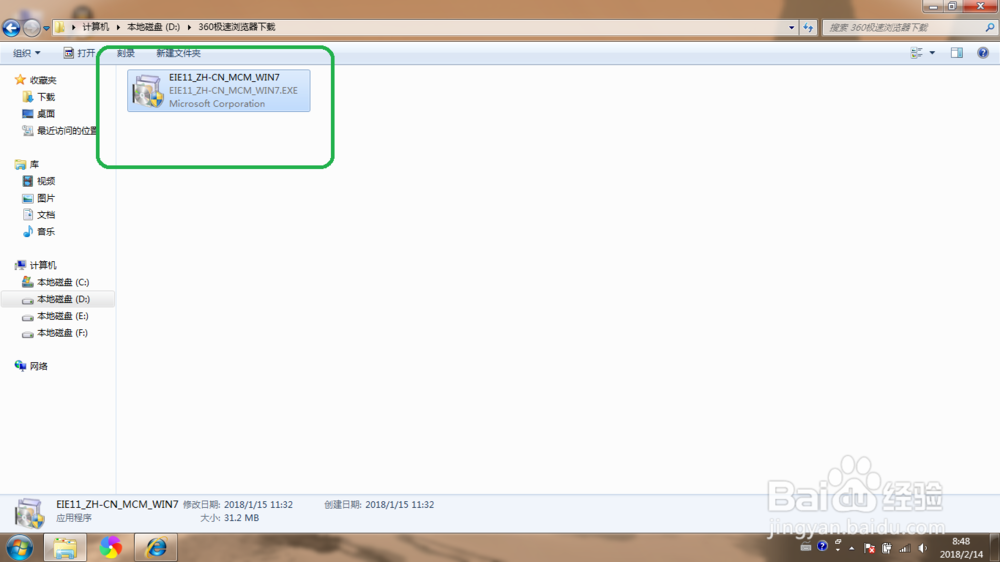Click the volume speaker tray icon
The width and height of the screenshot is (1000, 562).
click(x=922, y=548)
